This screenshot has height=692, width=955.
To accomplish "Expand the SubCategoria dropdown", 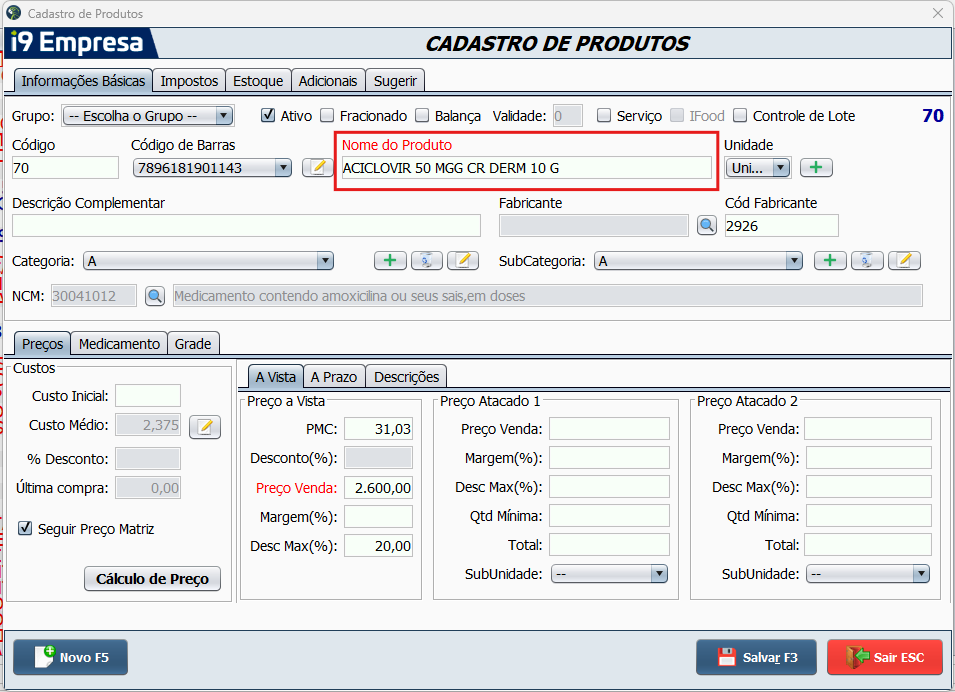I will [x=793, y=261].
